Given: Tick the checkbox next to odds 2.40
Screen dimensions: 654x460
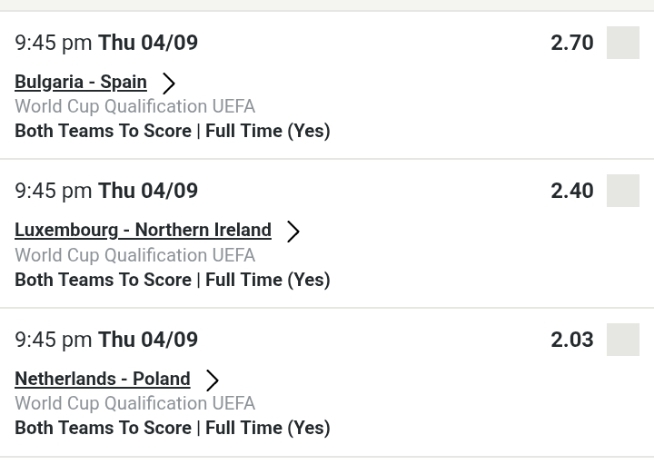Looking at the screenshot, I should click(x=623, y=191).
